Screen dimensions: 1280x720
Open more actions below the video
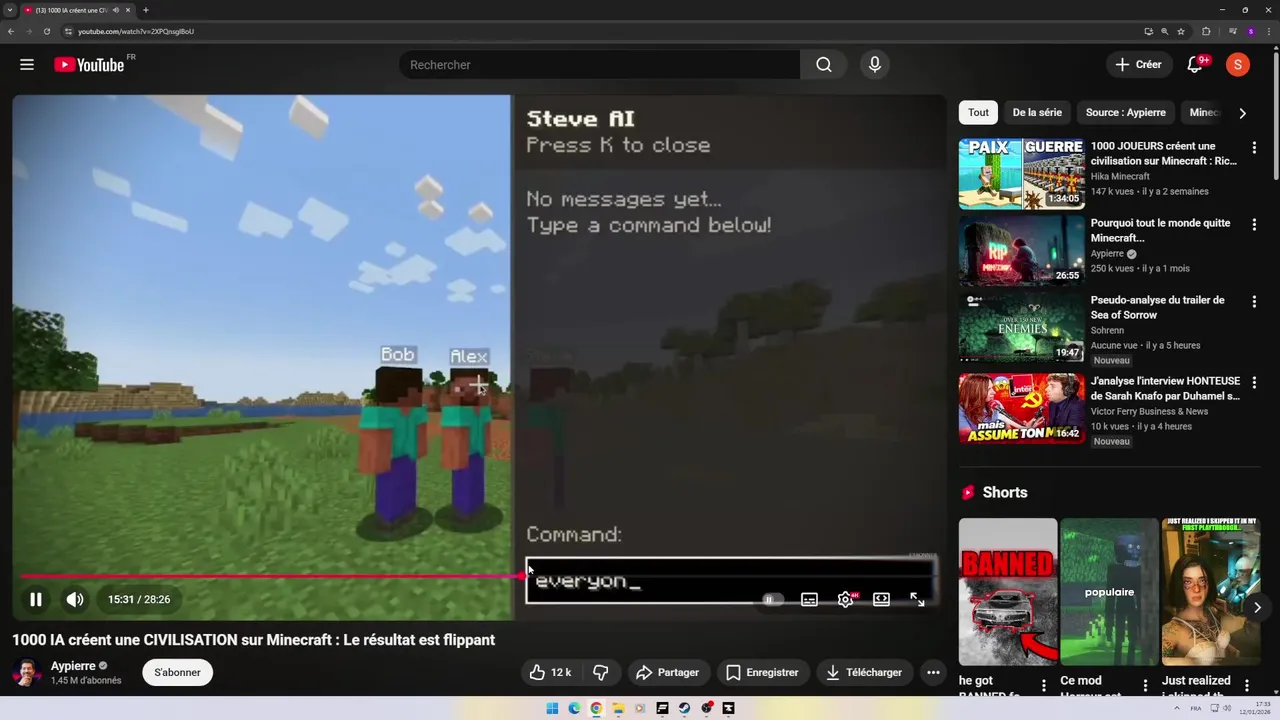933,672
